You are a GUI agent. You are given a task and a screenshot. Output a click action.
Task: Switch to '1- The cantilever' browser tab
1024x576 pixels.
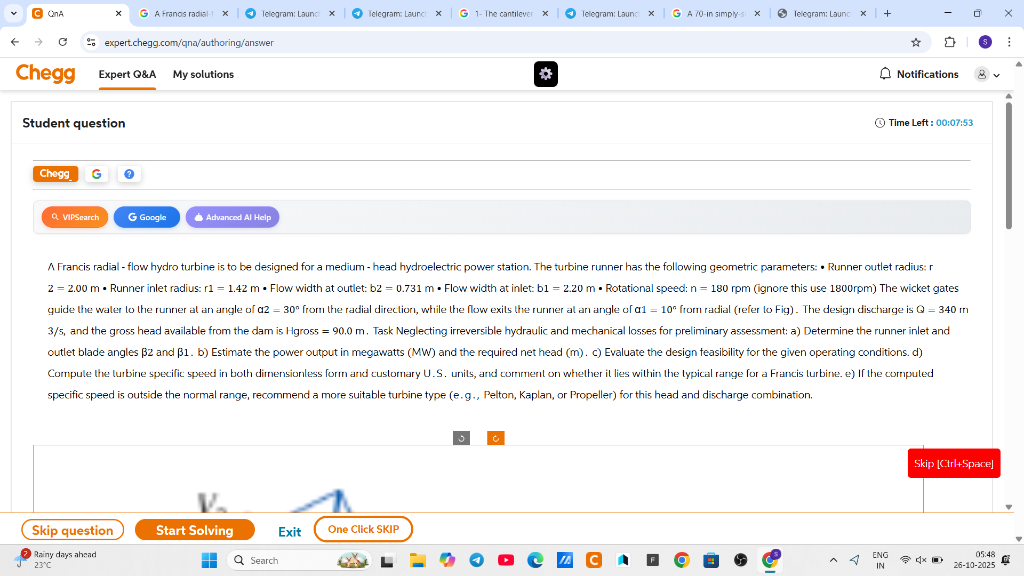pos(504,14)
